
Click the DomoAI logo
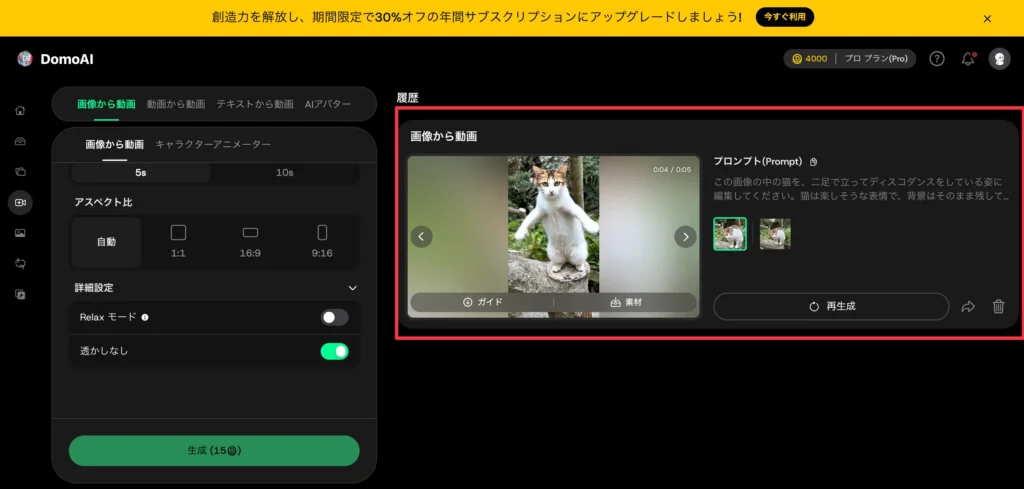click(x=56, y=59)
